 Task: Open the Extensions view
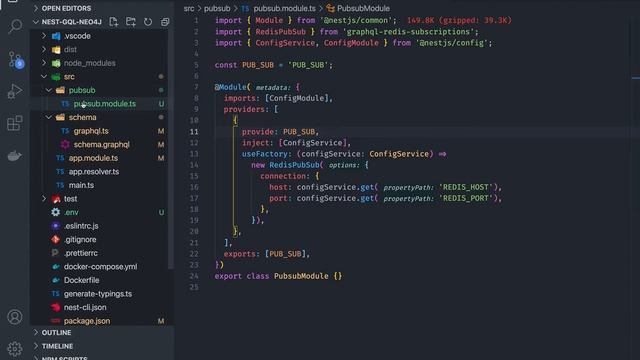(15, 123)
